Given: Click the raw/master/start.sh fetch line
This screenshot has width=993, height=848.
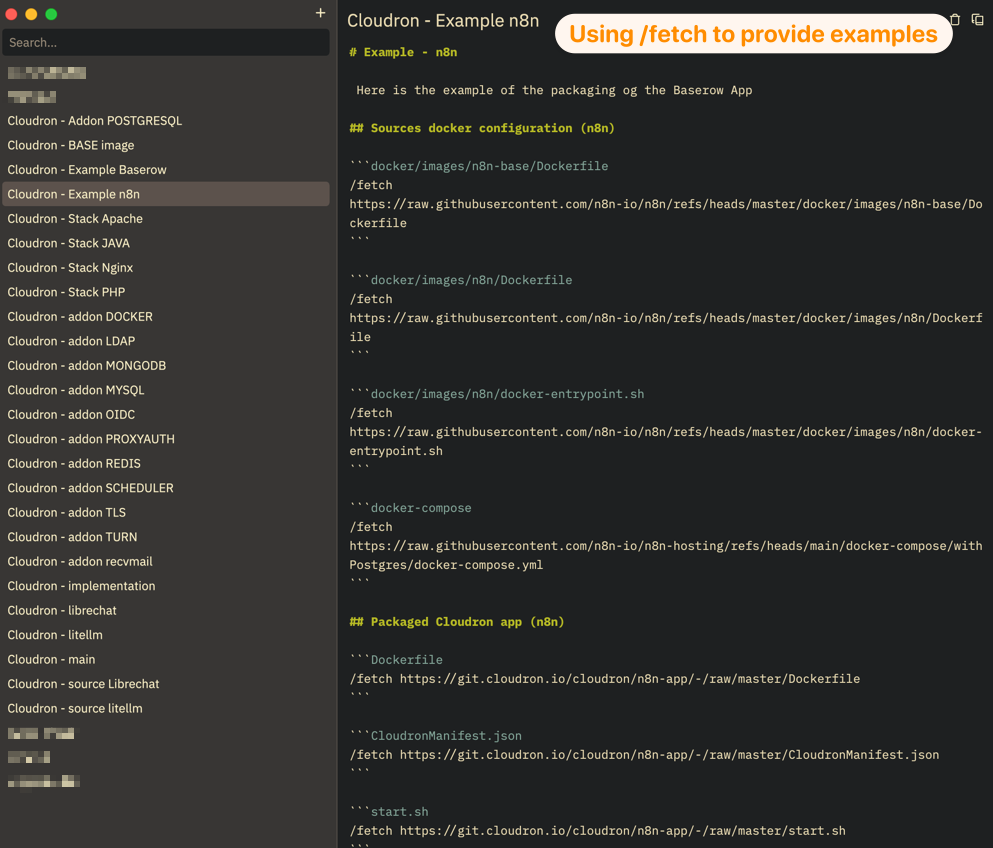Looking at the screenshot, I should pyautogui.click(x=597, y=831).
